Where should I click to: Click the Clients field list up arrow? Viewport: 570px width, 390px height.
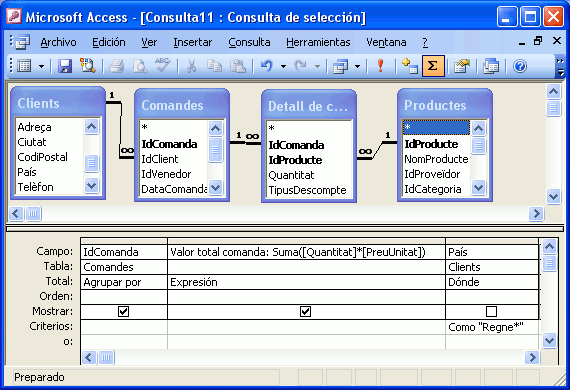pos(91,127)
